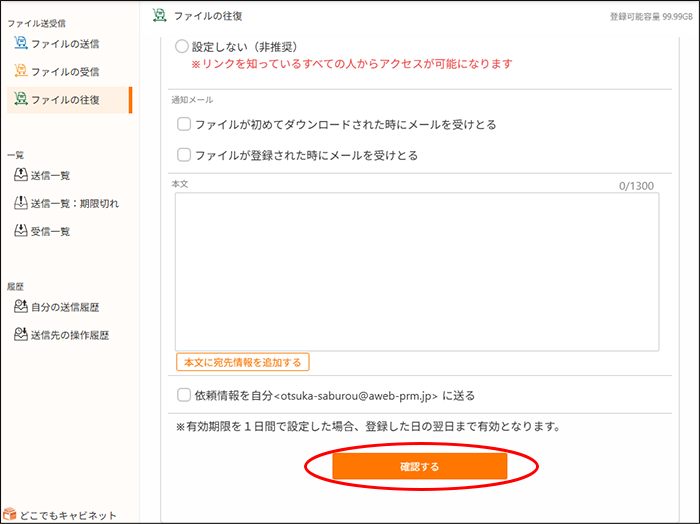
Task: Click どこでもキャビネット text link
Action: (68, 515)
